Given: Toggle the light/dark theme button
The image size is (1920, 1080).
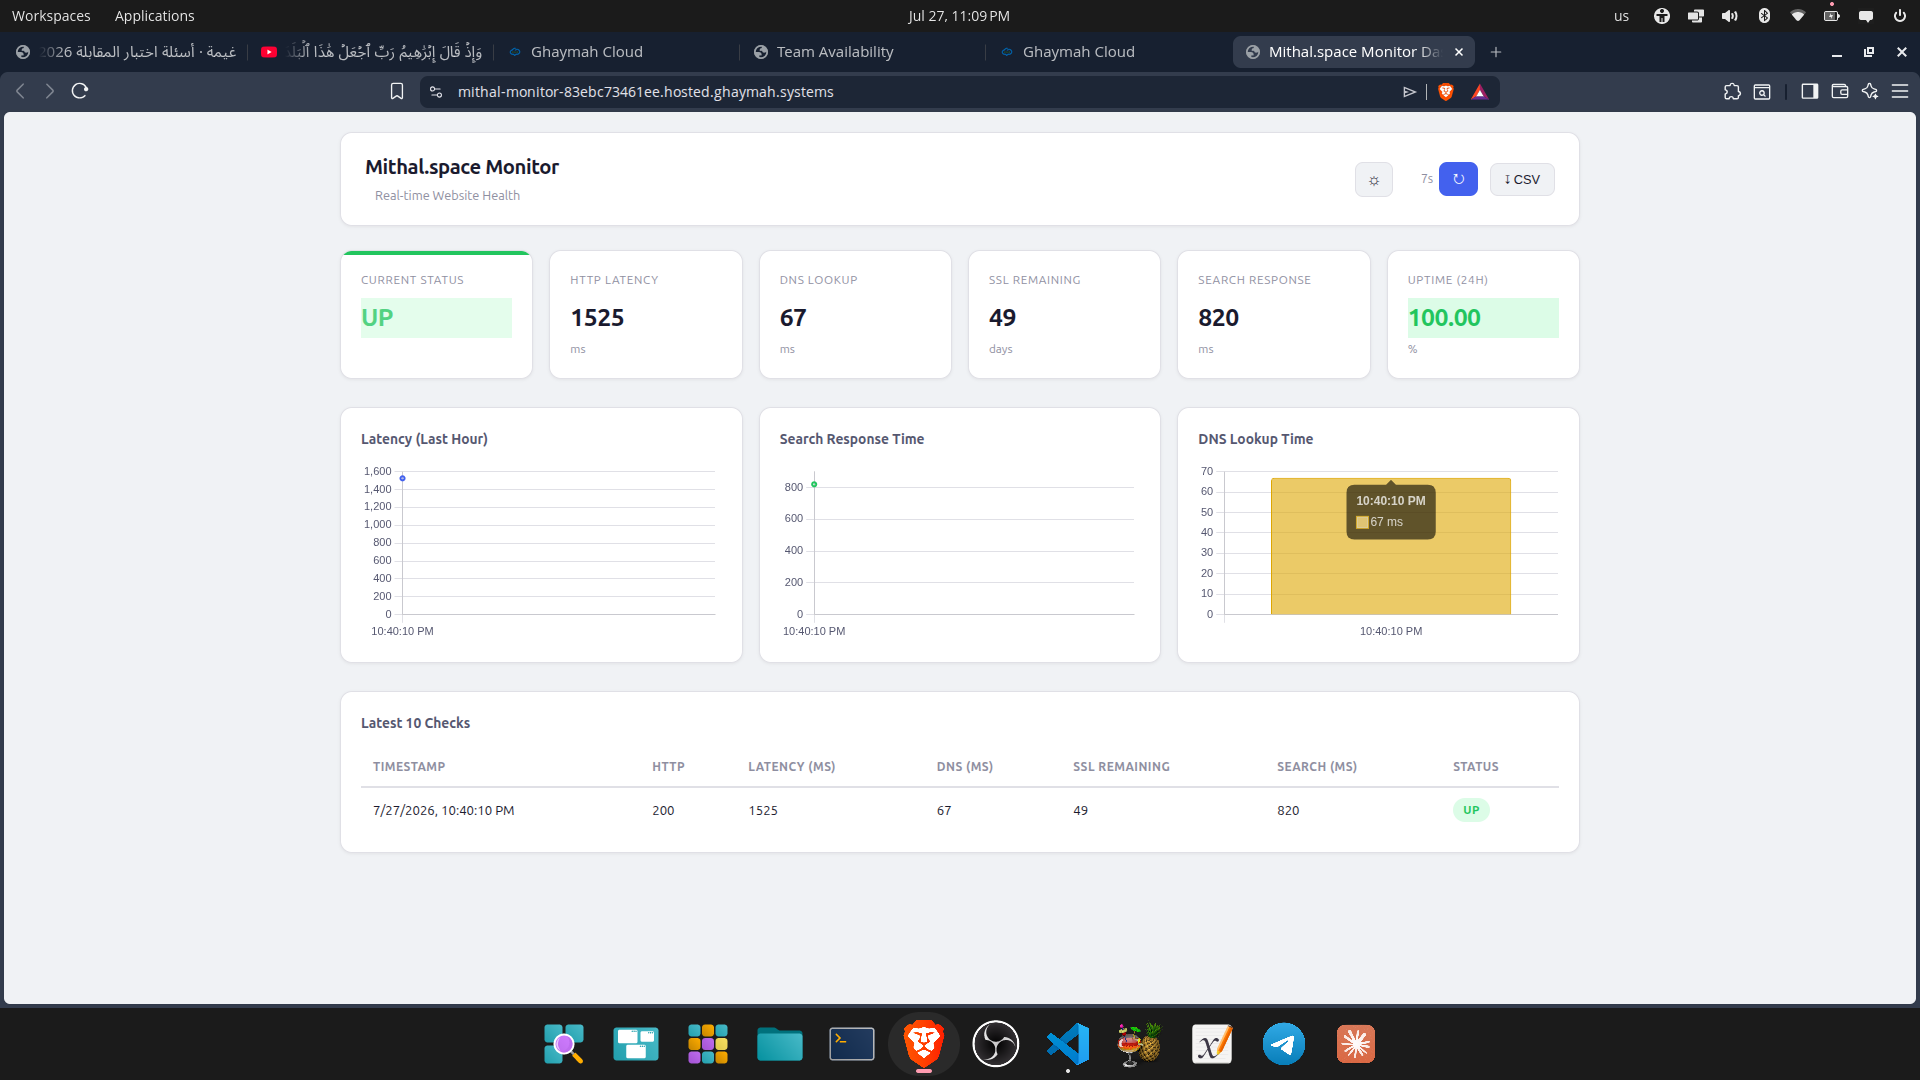Looking at the screenshot, I should pos(1373,180).
